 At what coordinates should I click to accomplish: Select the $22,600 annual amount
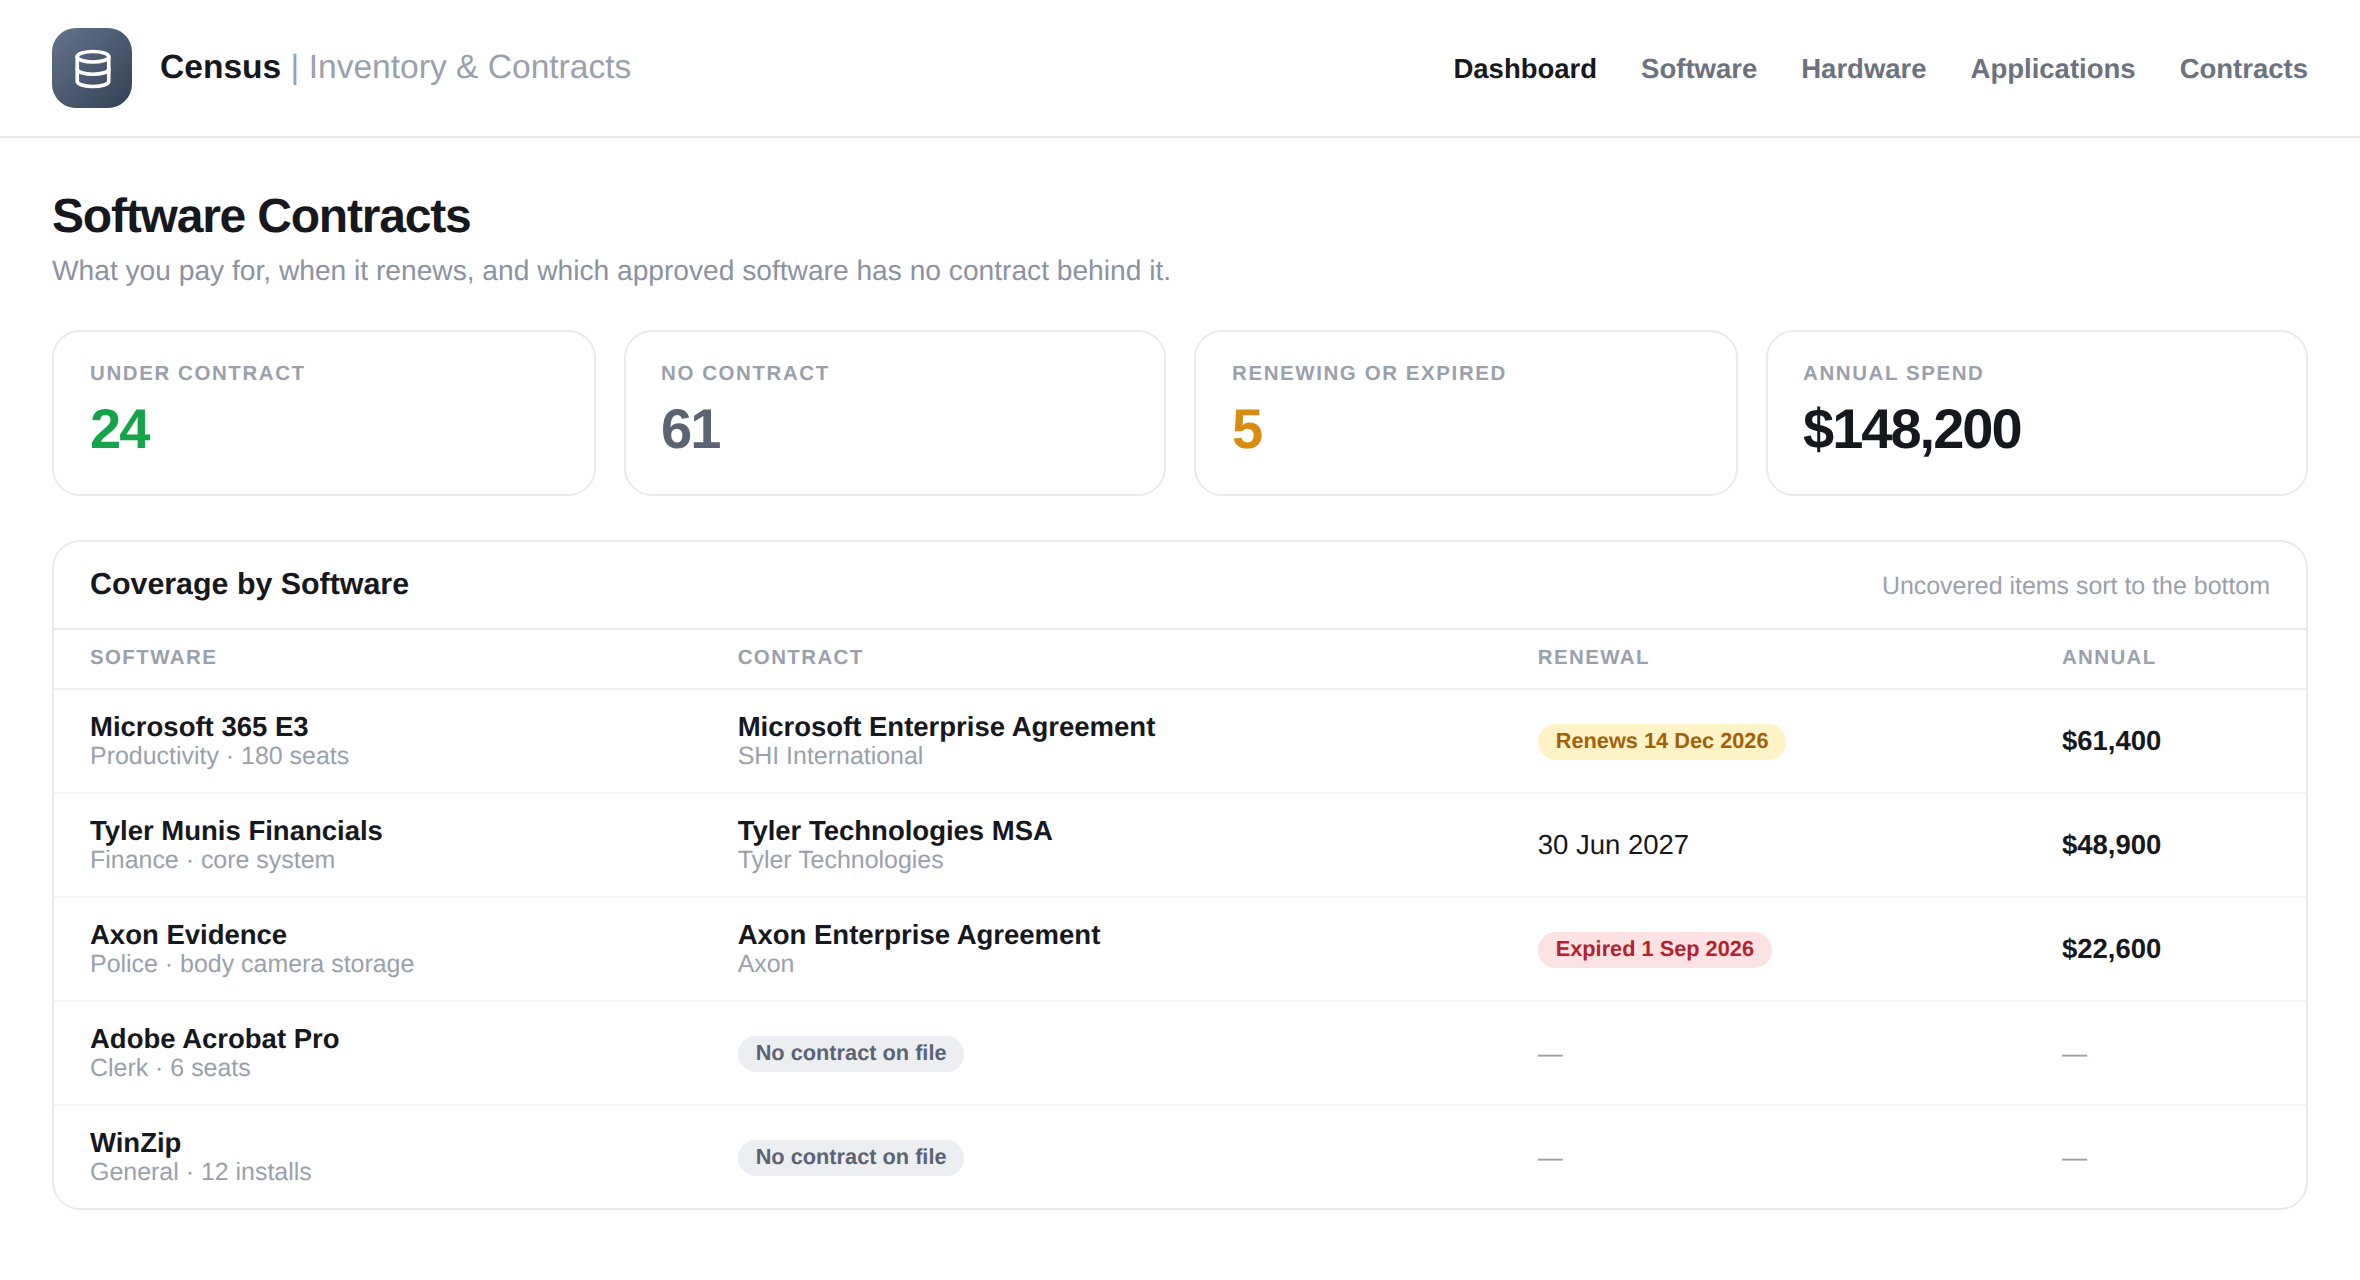coord(2111,949)
